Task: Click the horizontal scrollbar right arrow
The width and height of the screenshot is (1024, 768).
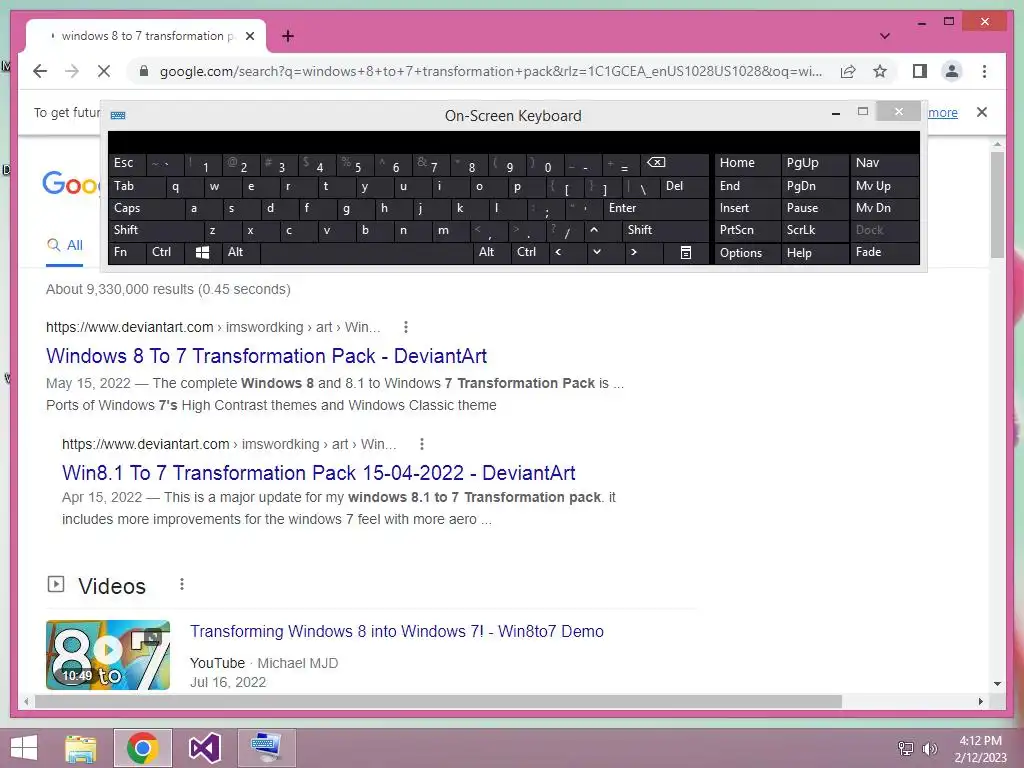Action: coord(981,701)
